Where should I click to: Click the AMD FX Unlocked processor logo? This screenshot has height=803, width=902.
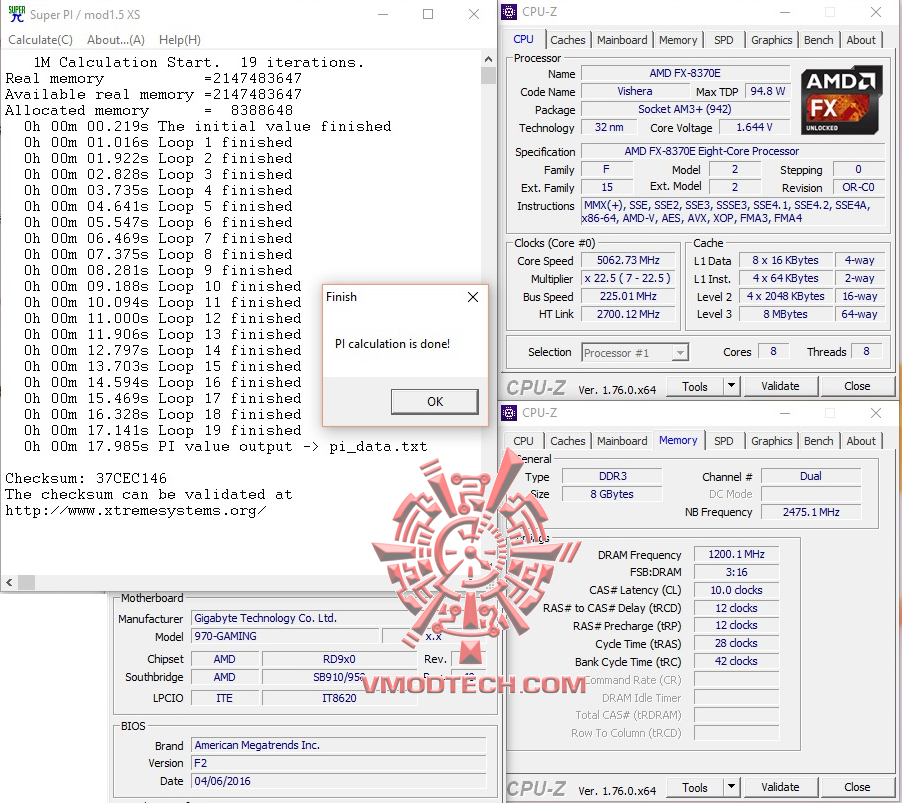coord(842,100)
